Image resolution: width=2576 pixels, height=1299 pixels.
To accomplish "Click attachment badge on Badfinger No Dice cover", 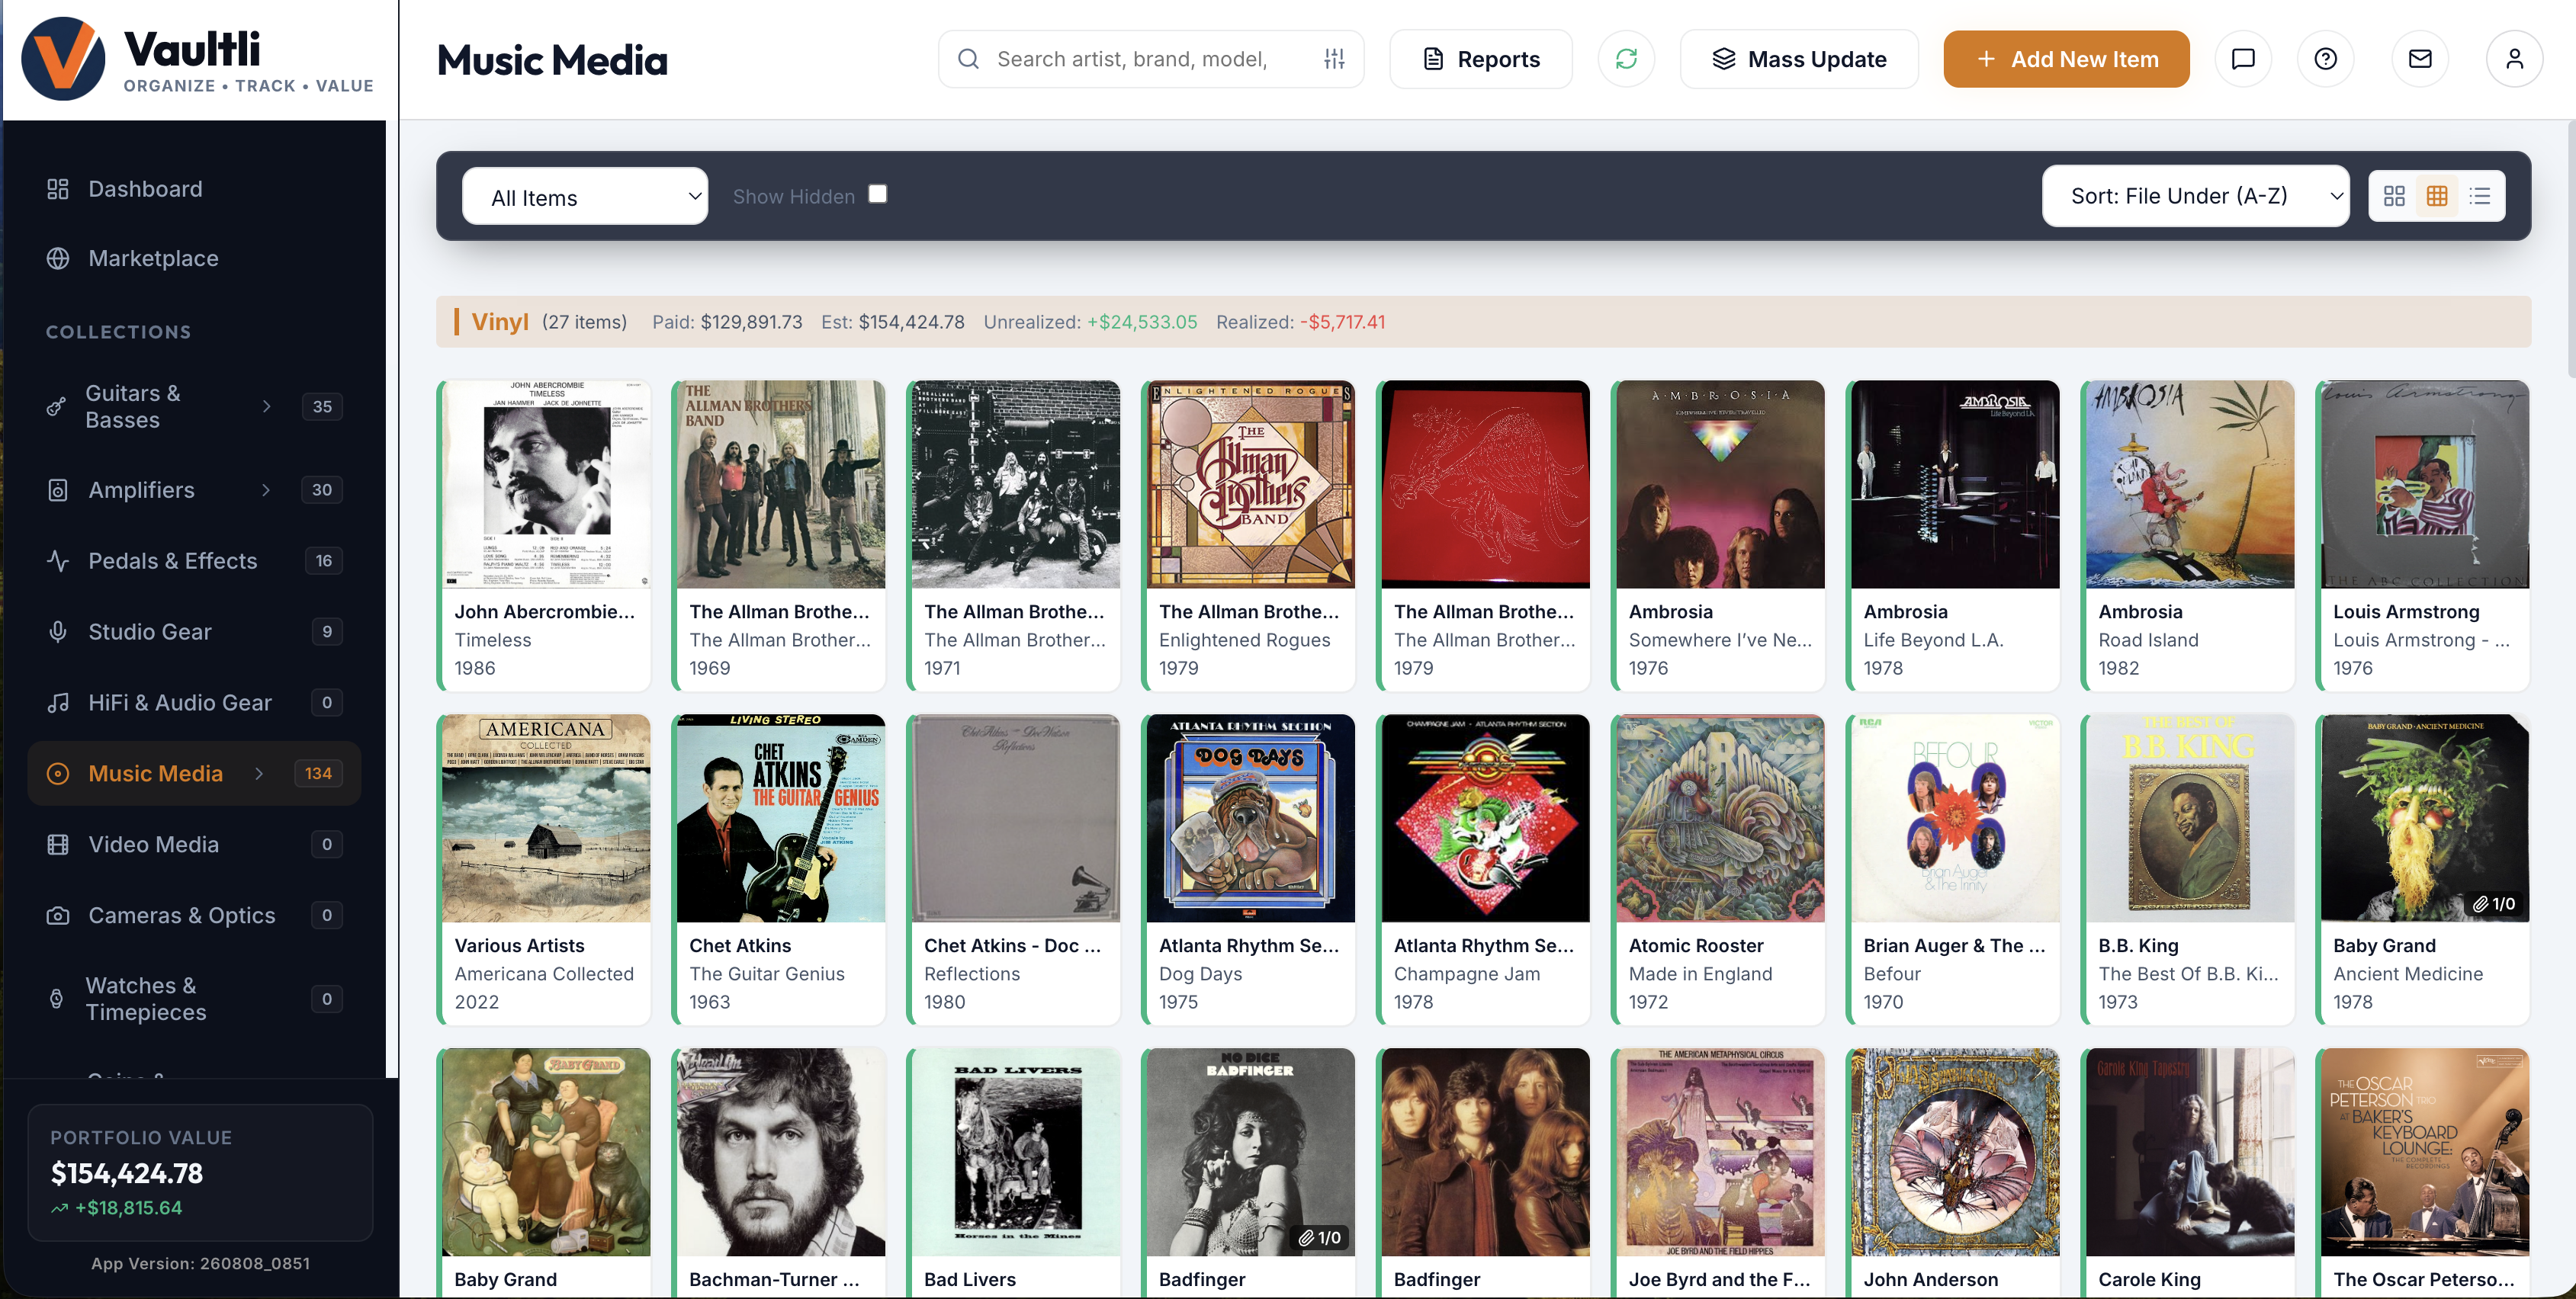I will point(1319,1238).
